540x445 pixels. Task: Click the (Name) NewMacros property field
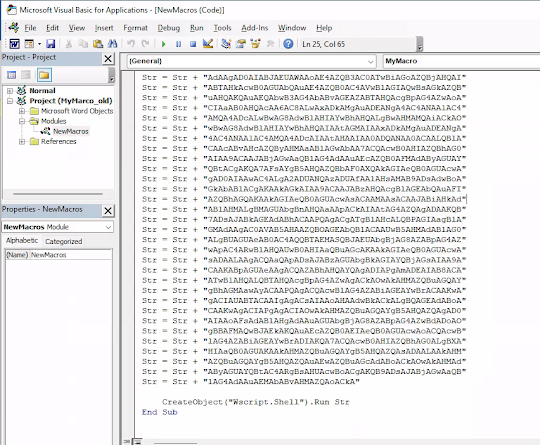[x=59, y=255]
